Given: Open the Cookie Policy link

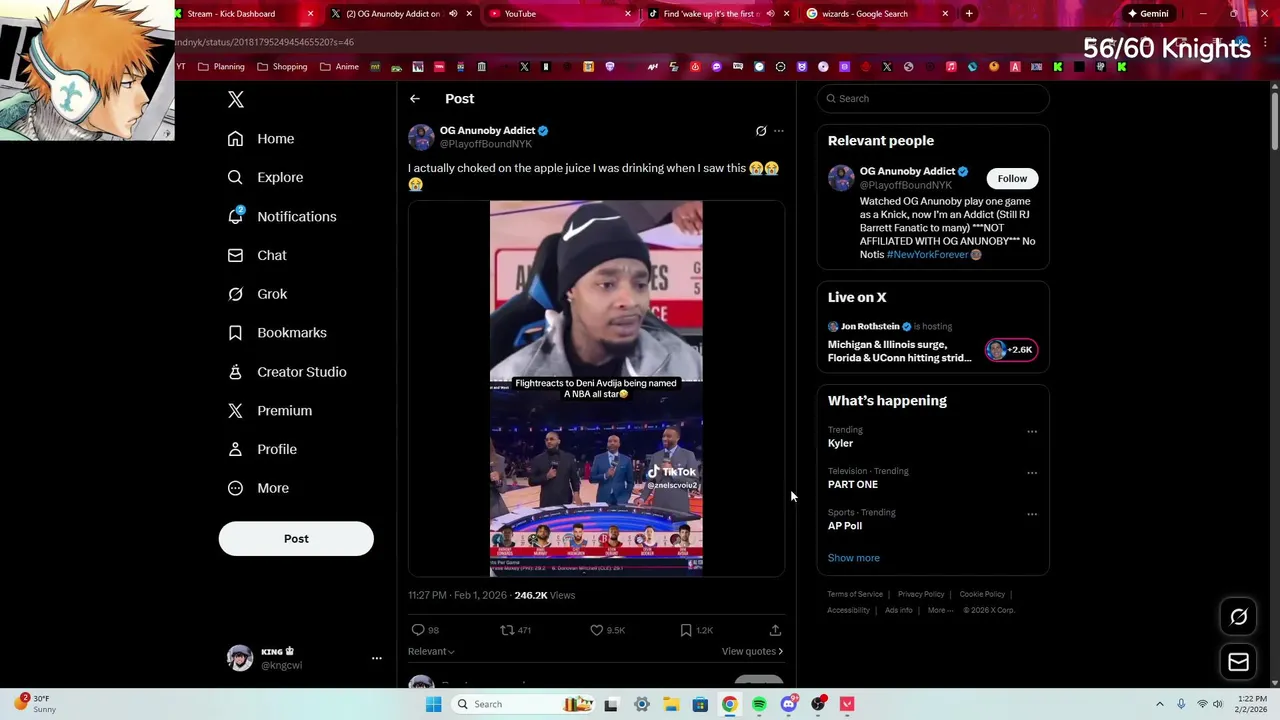Looking at the screenshot, I should (982, 595).
